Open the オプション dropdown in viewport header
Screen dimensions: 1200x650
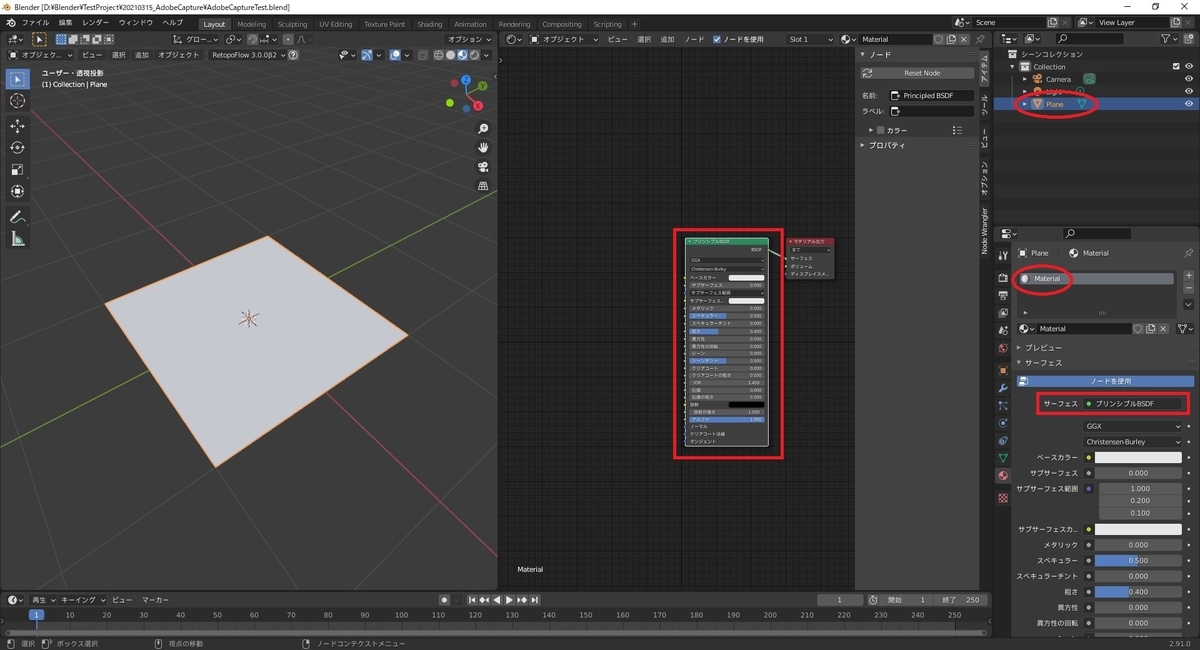pos(468,39)
